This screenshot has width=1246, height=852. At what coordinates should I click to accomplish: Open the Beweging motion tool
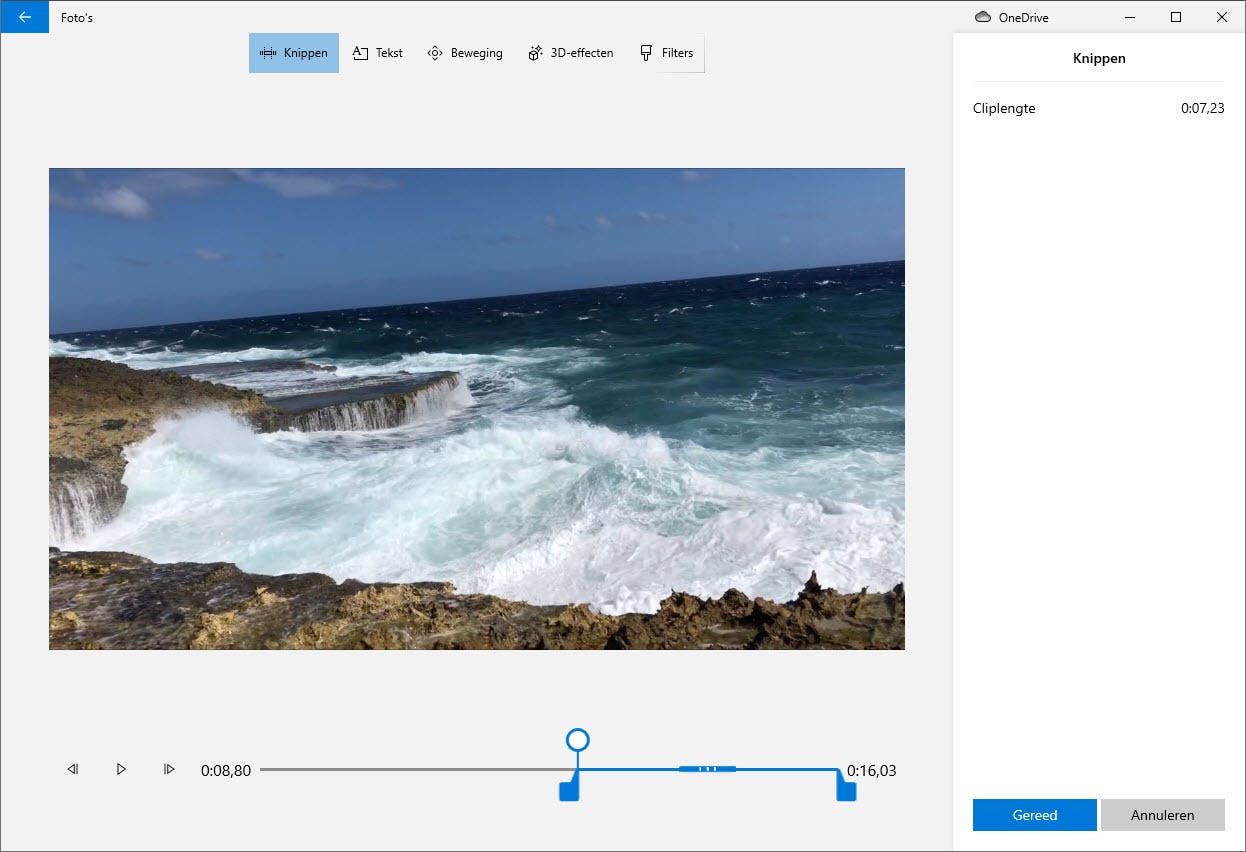tap(465, 53)
